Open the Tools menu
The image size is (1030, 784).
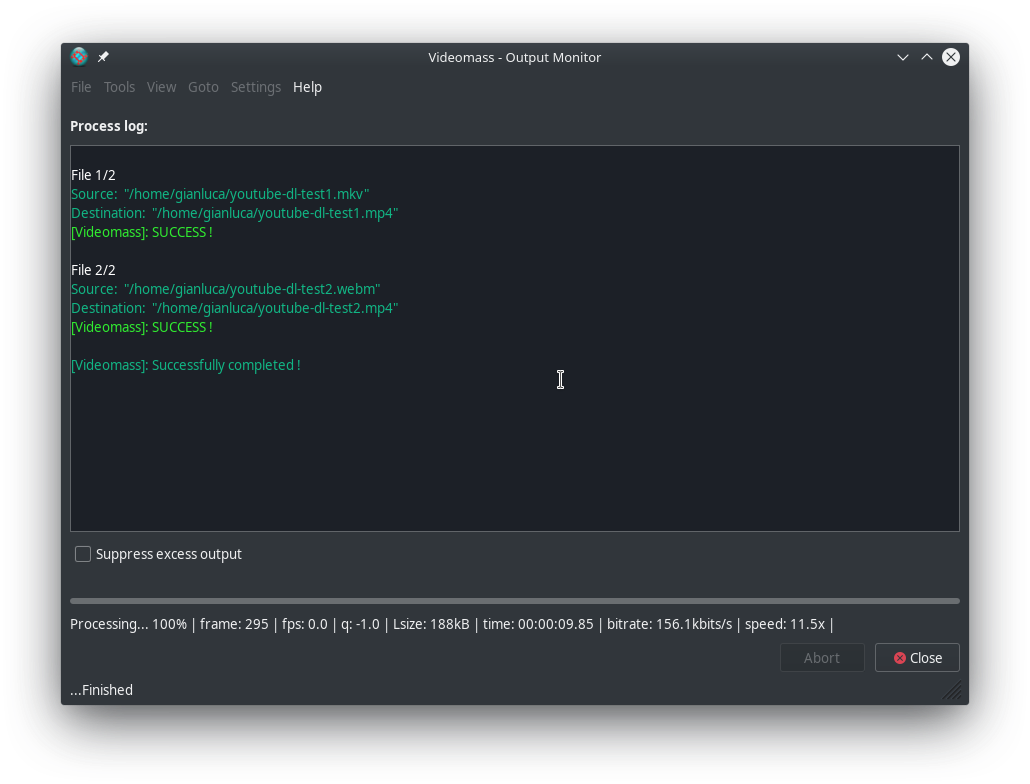[119, 87]
